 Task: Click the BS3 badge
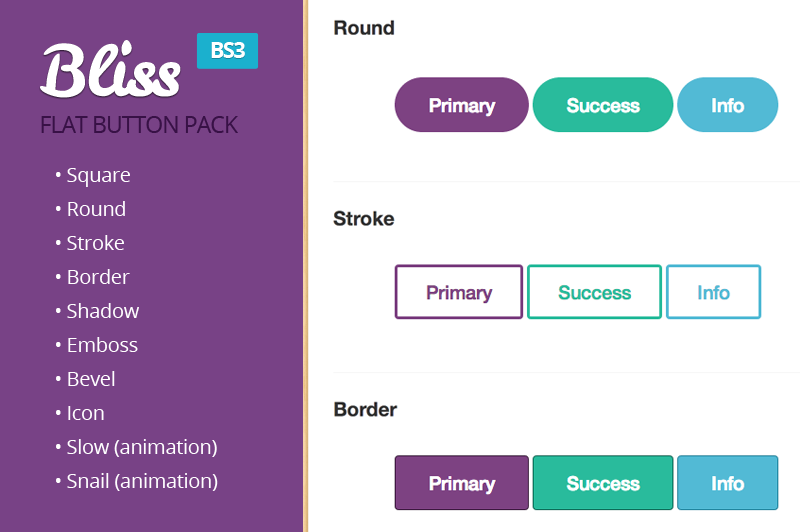[227, 50]
